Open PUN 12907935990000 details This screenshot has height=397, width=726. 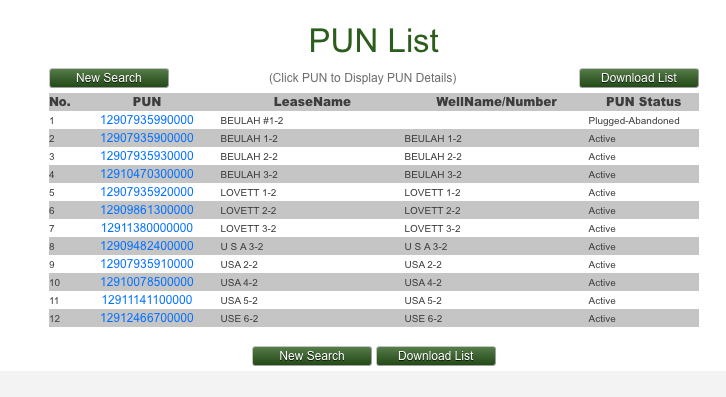(x=147, y=120)
